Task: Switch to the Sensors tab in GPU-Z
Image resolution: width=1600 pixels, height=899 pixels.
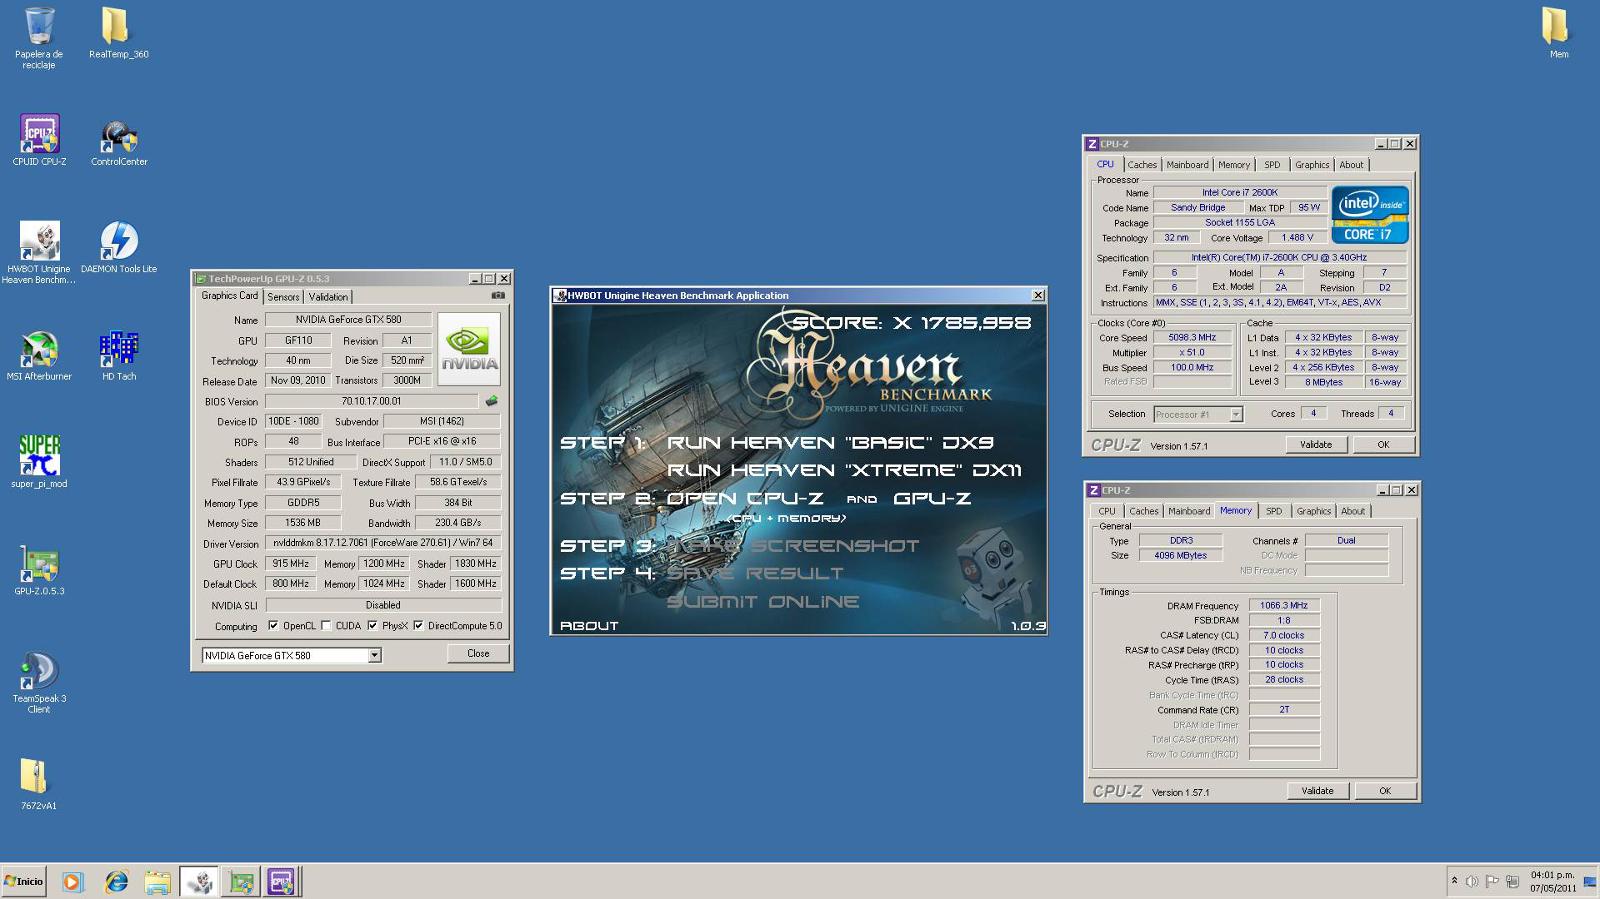Action: [283, 297]
